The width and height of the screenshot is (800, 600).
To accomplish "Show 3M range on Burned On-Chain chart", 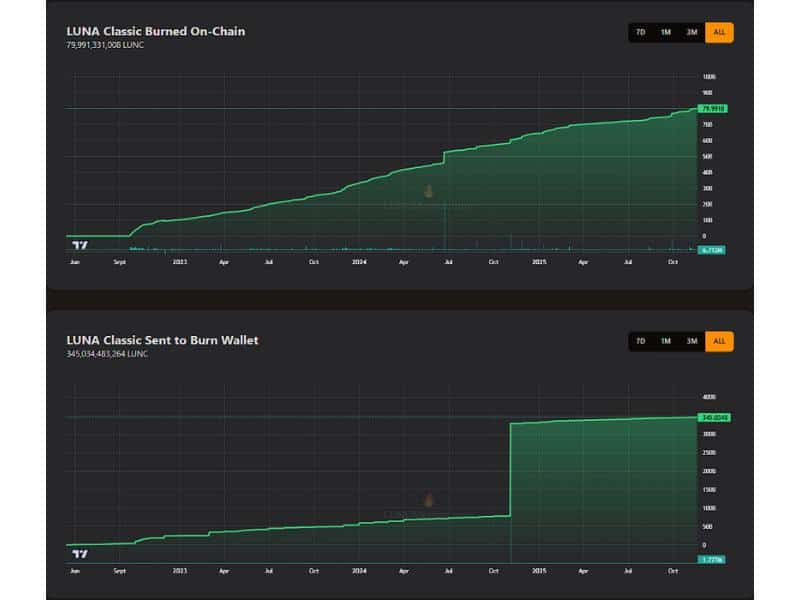I will pyautogui.click(x=692, y=32).
